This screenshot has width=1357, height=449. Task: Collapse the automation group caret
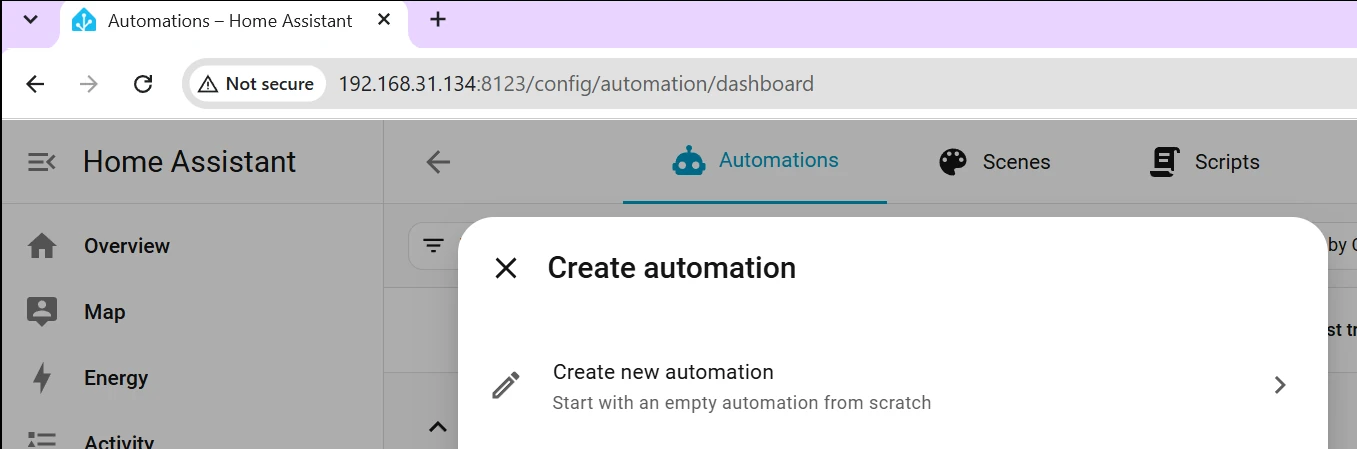(437, 427)
